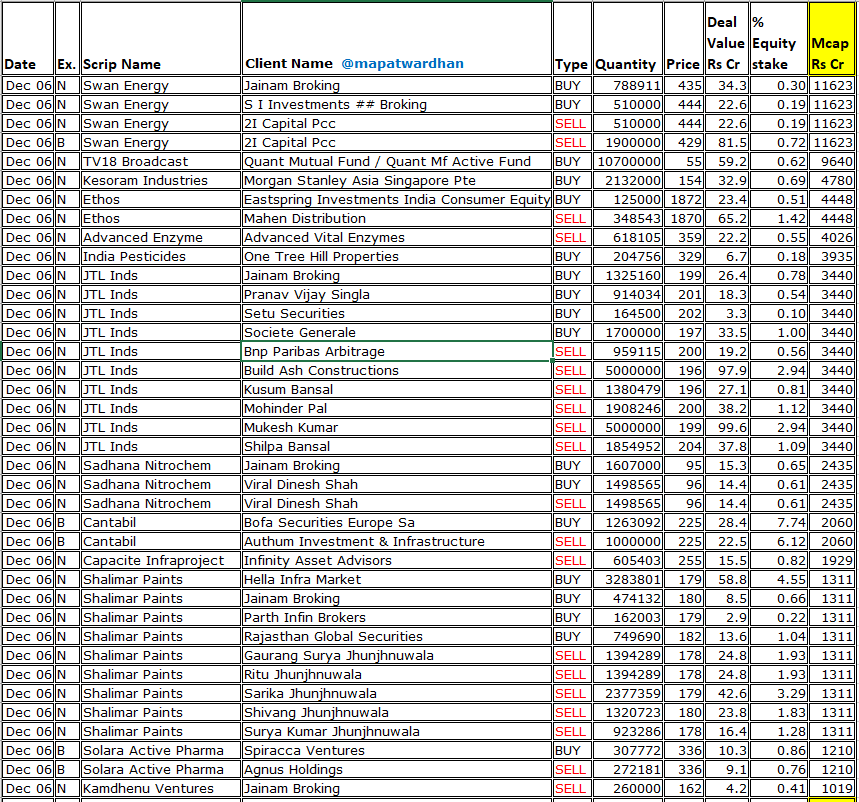The image size is (859, 802).
Task: Click deal value '81.5' for Swan Energy
Action: pos(727,142)
